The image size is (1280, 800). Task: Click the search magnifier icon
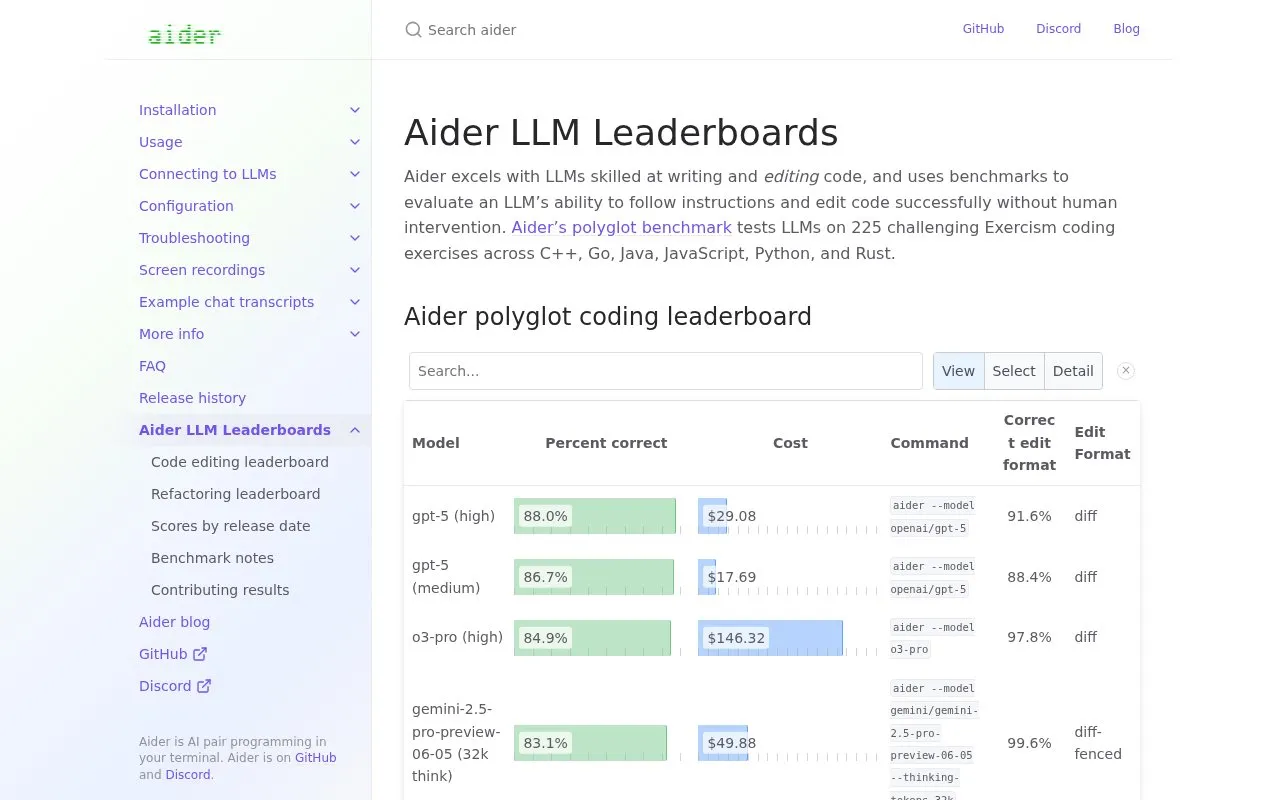[413, 30]
